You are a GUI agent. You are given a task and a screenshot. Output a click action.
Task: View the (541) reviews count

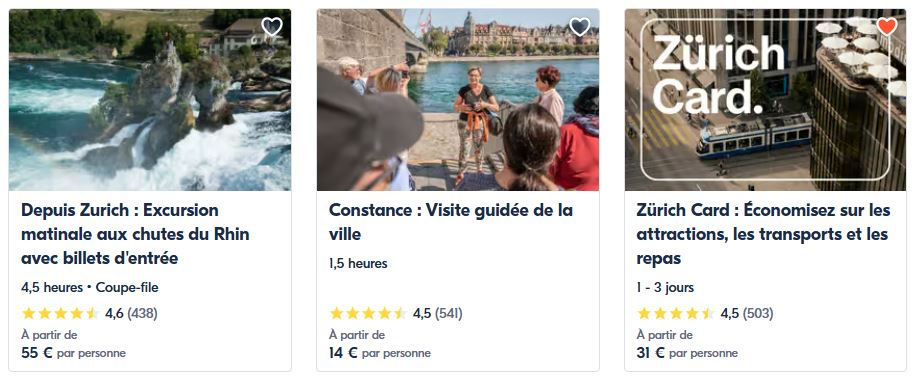(449, 313)
